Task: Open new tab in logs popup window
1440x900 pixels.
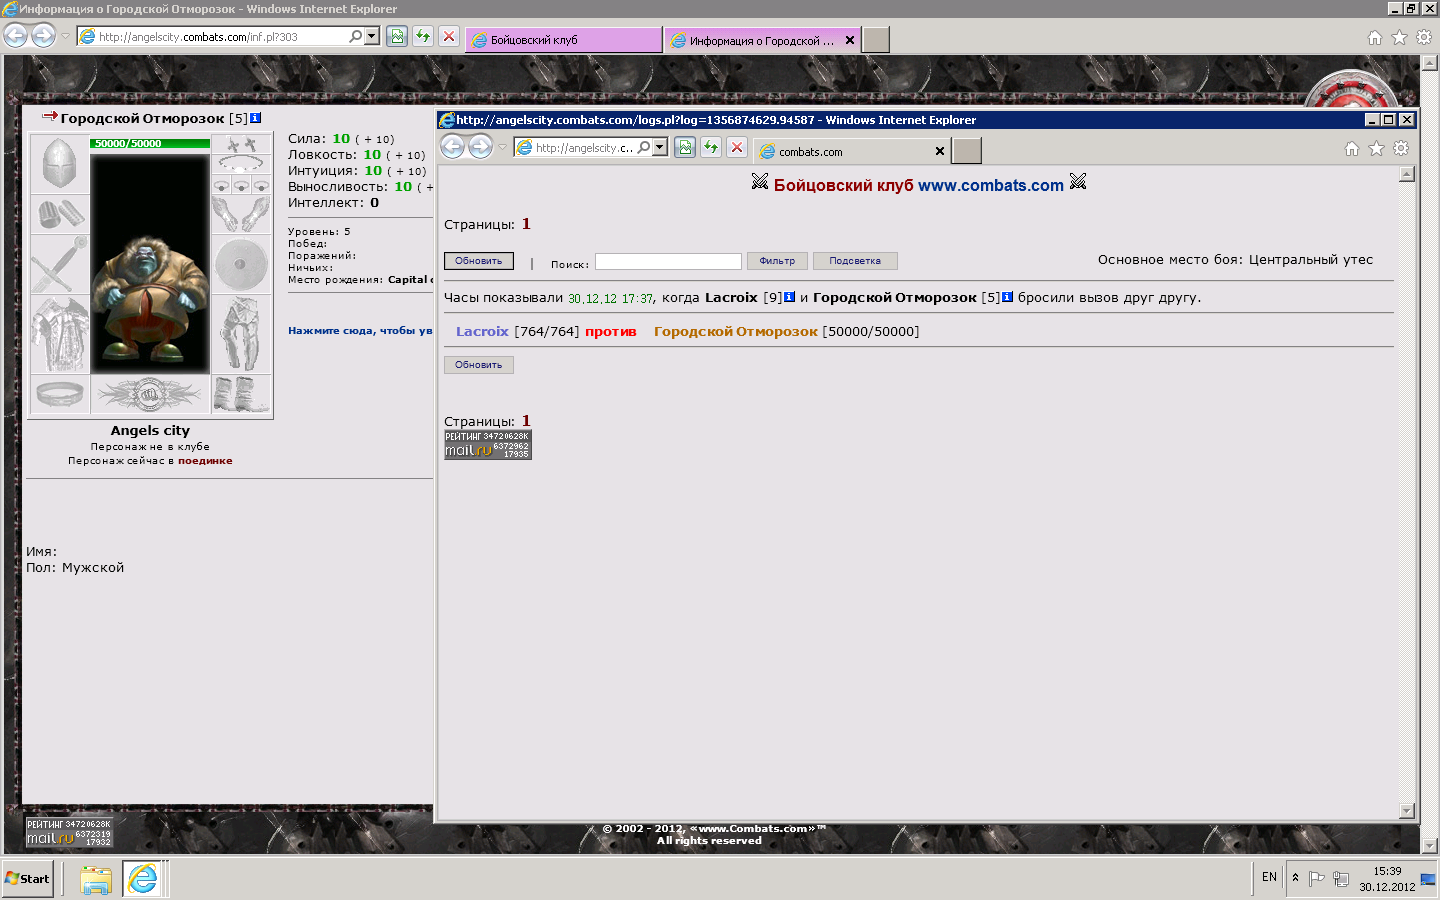Action: point(966,151)
